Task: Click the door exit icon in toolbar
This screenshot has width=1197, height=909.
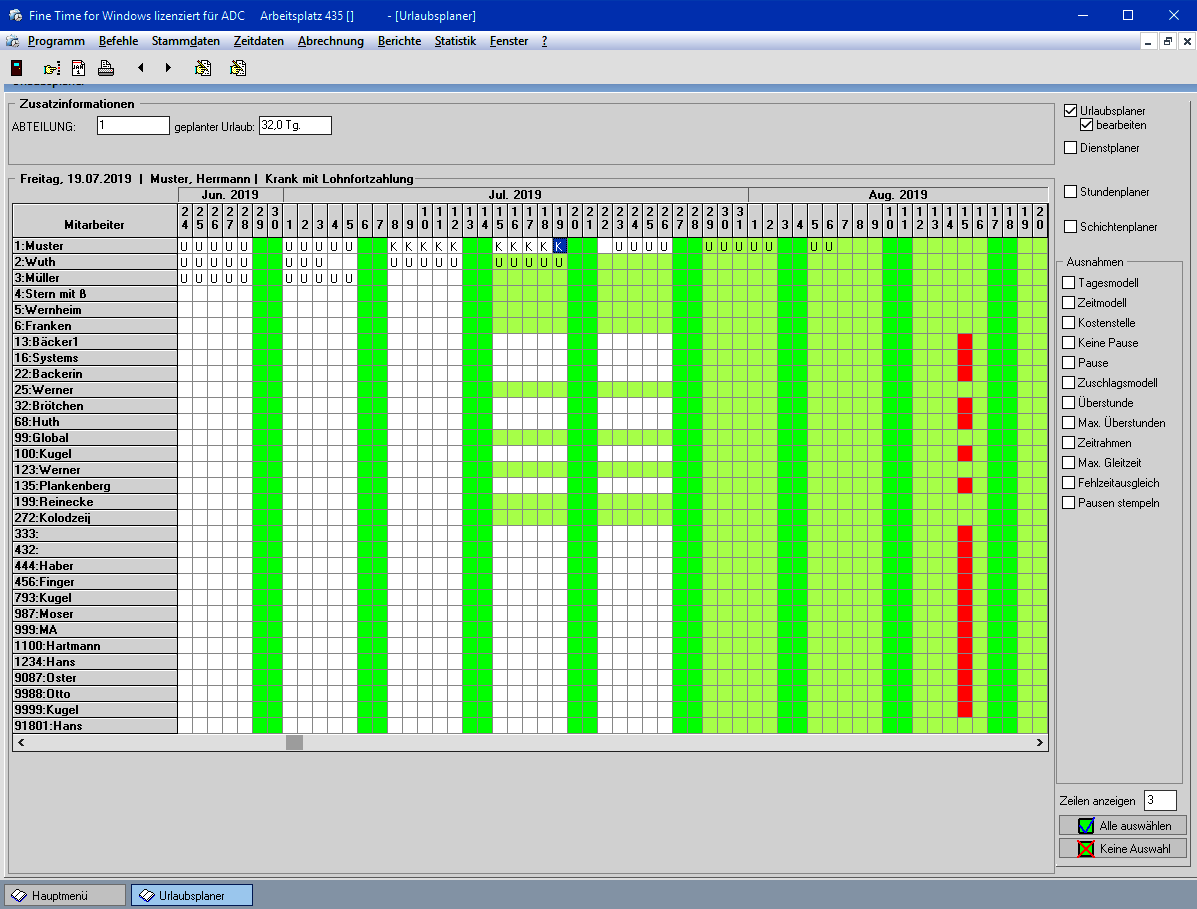Action: (x=17, y=68)
